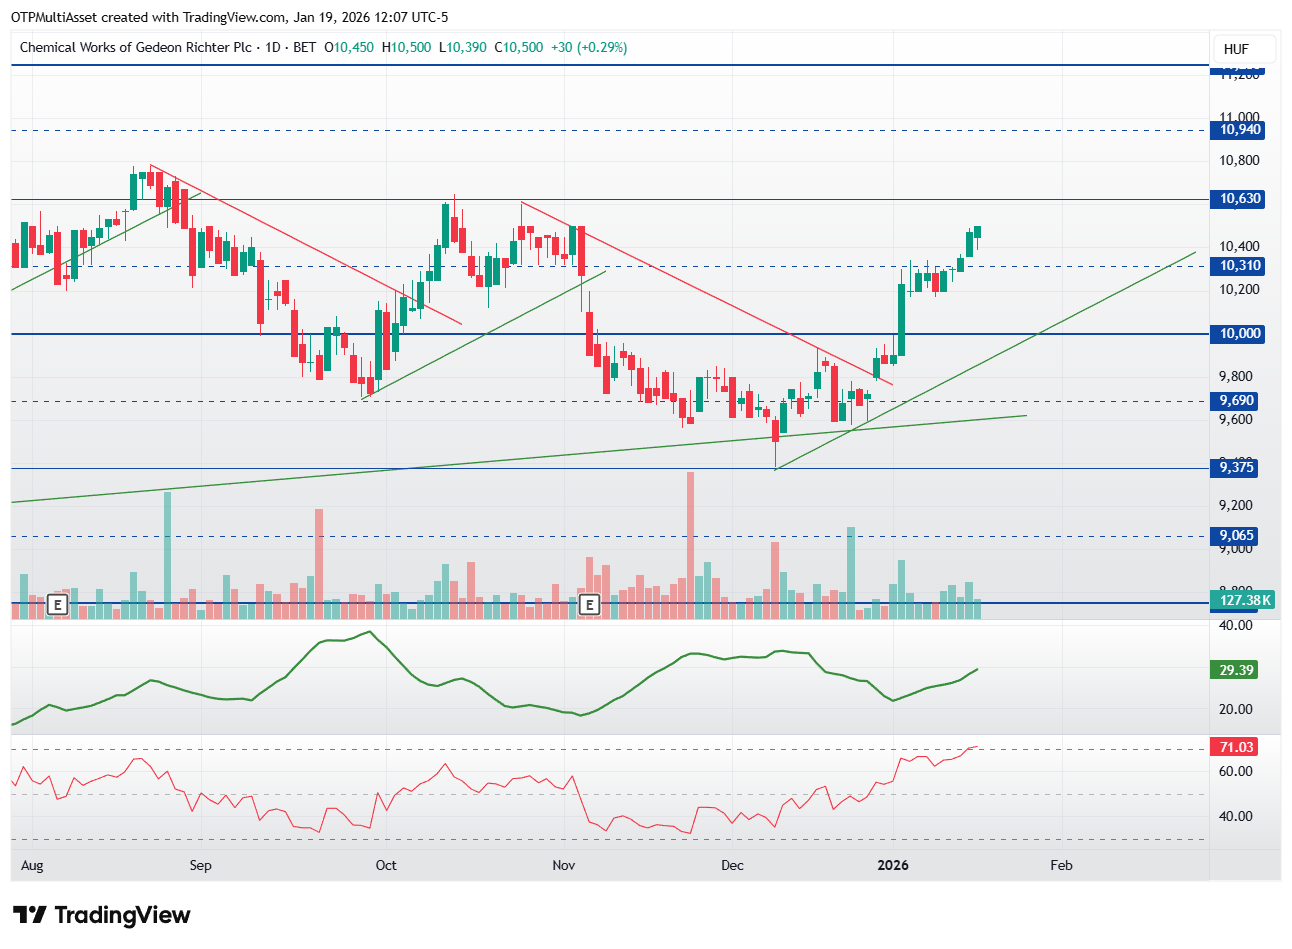
Task: Click the Chemical Works of Gedeon Richter title
Action: [x=135, y=47]
